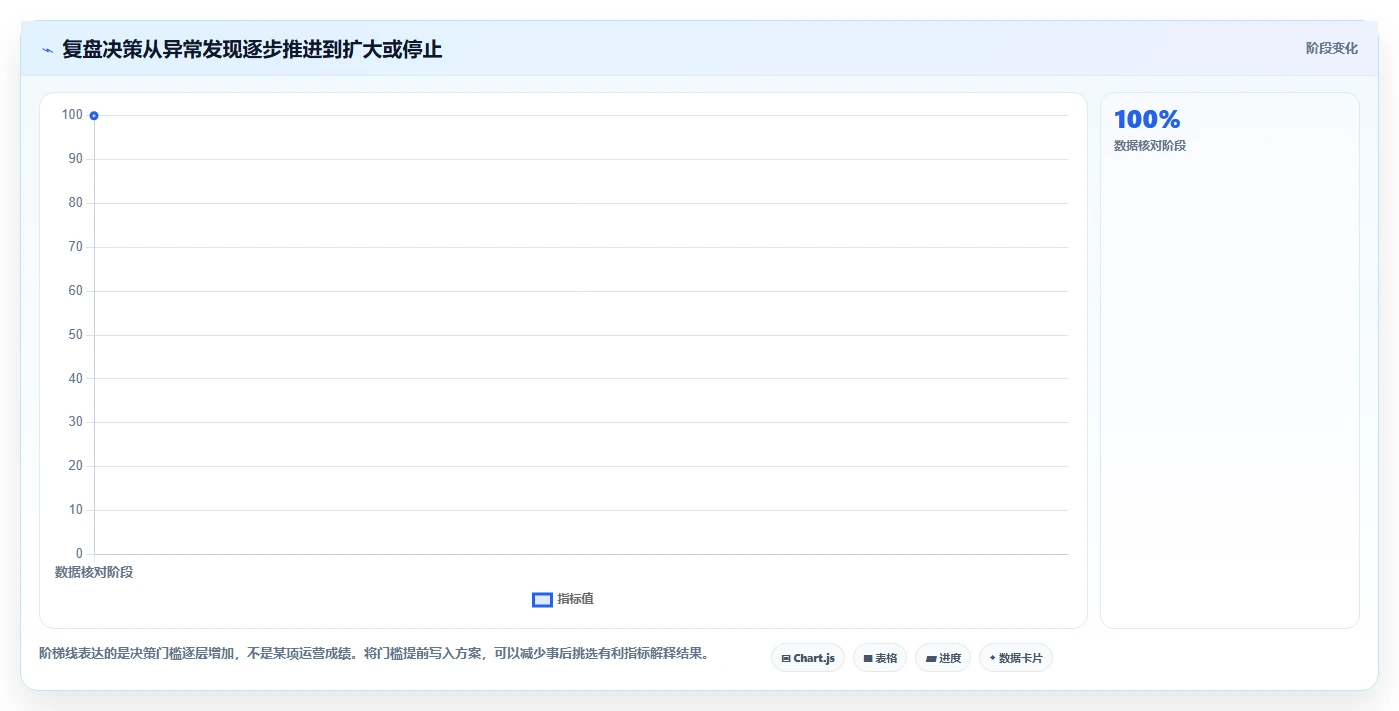Click the 100% value in data card

1147,119
